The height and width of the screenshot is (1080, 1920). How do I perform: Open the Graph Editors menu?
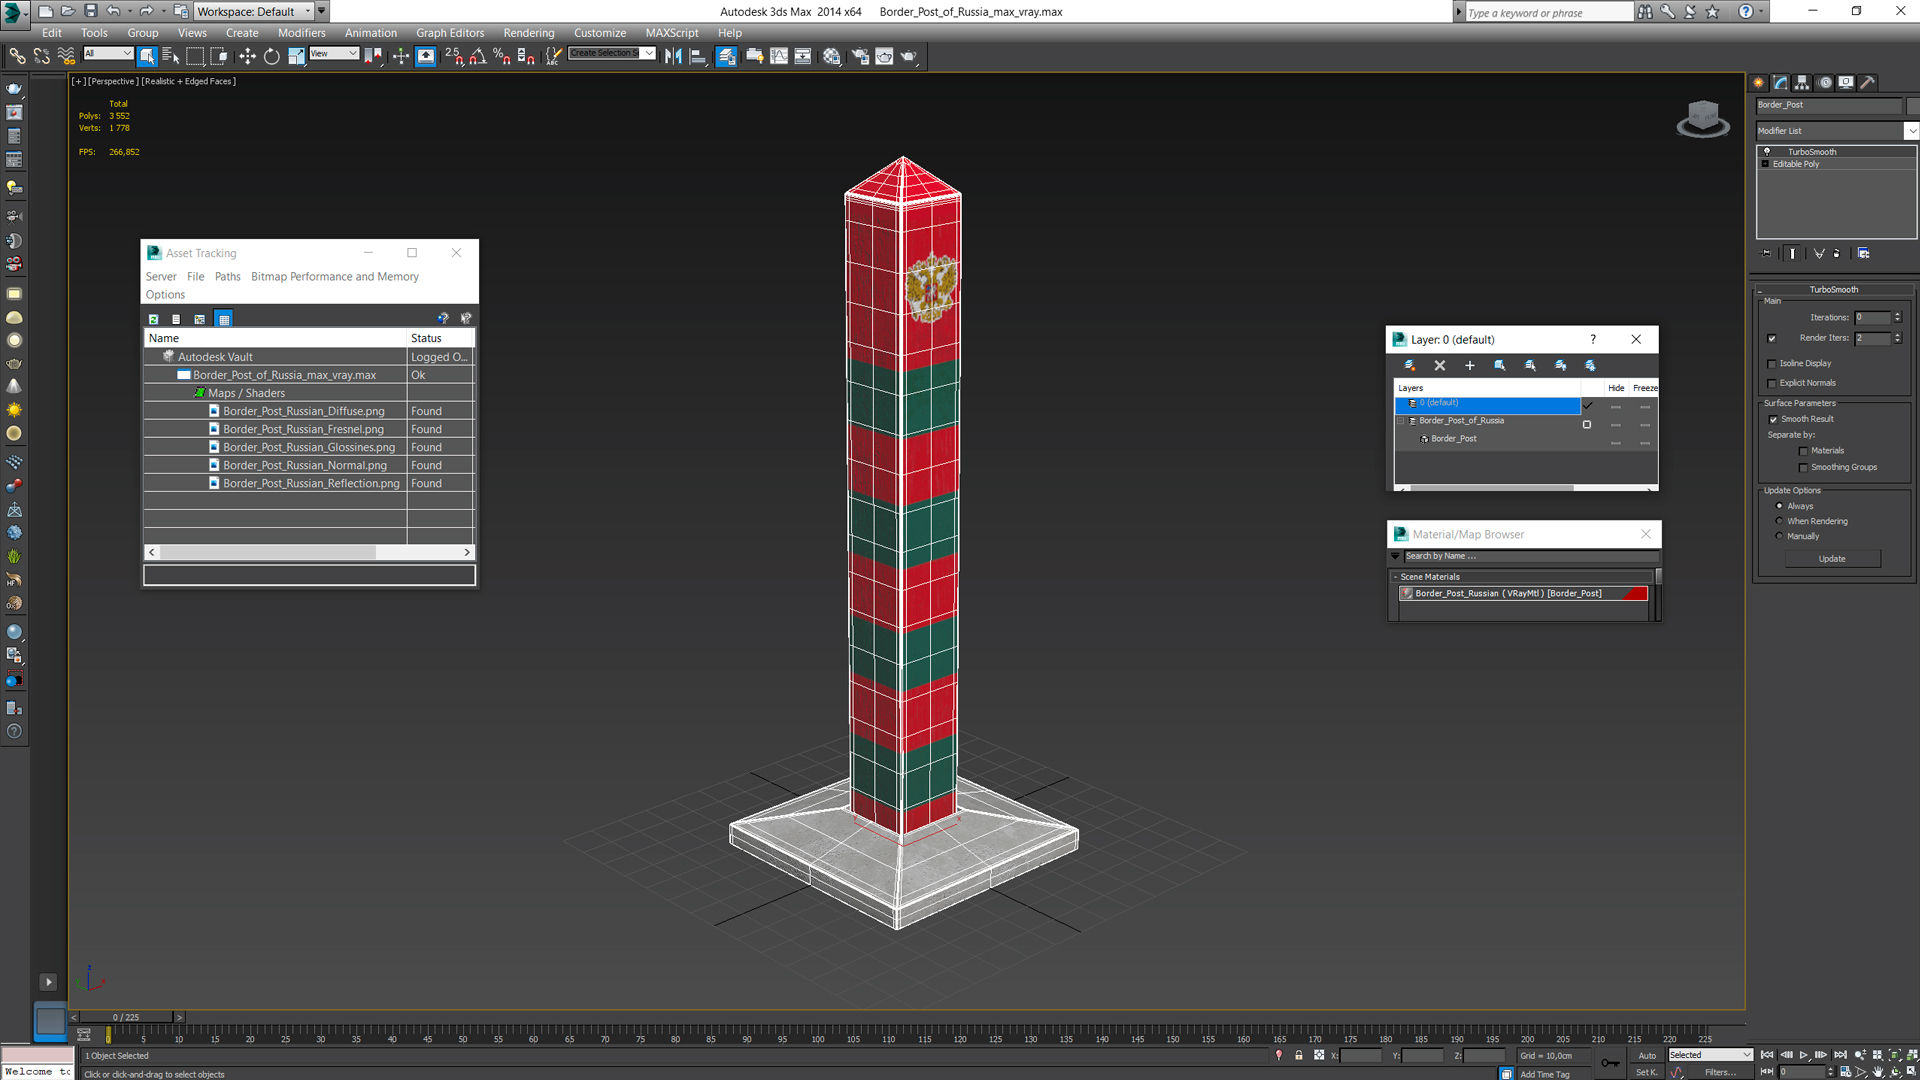pyautogui.click(x=450, y=33)
